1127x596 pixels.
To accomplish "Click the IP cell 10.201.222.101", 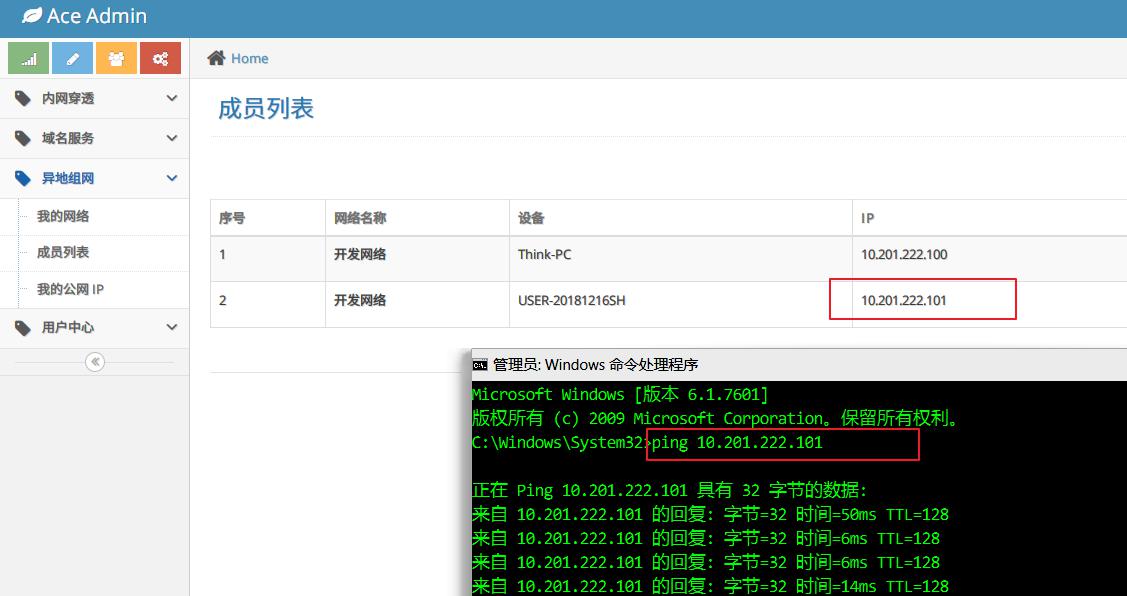I will point(904,300).
